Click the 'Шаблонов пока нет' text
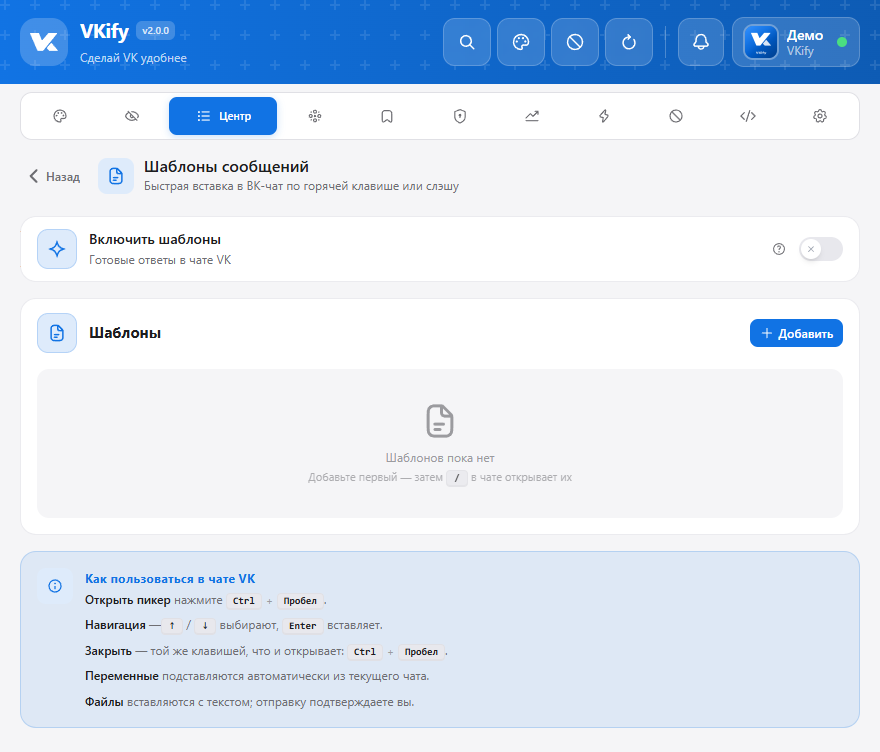Screen dimensions: 880x752 440,458
